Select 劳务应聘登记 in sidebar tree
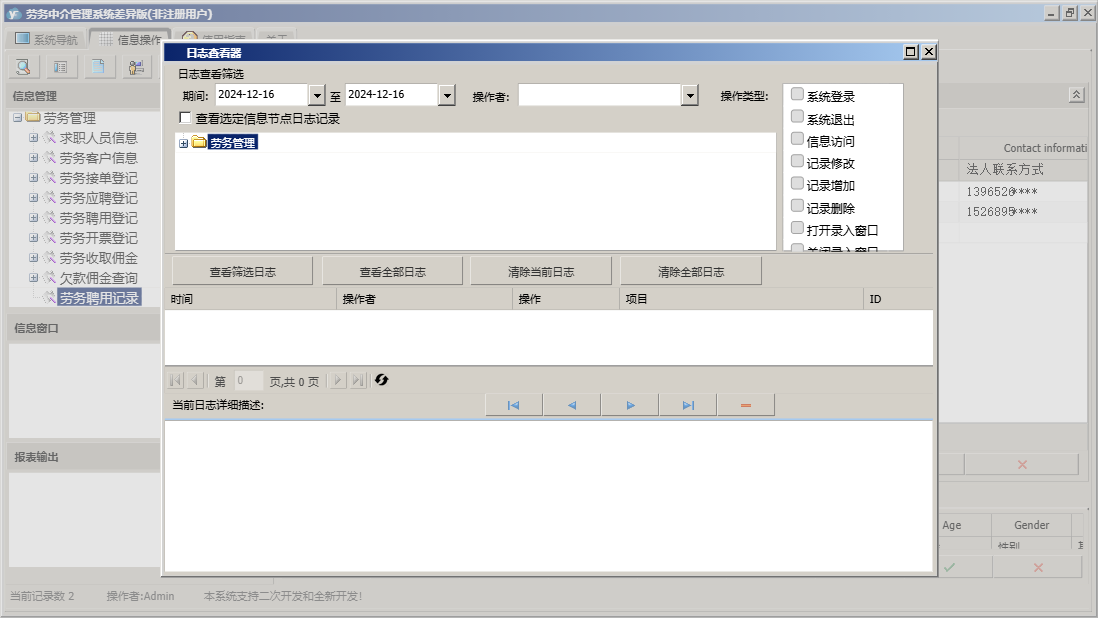Viewport: 1098px width, 618px height. coord(99,198)
